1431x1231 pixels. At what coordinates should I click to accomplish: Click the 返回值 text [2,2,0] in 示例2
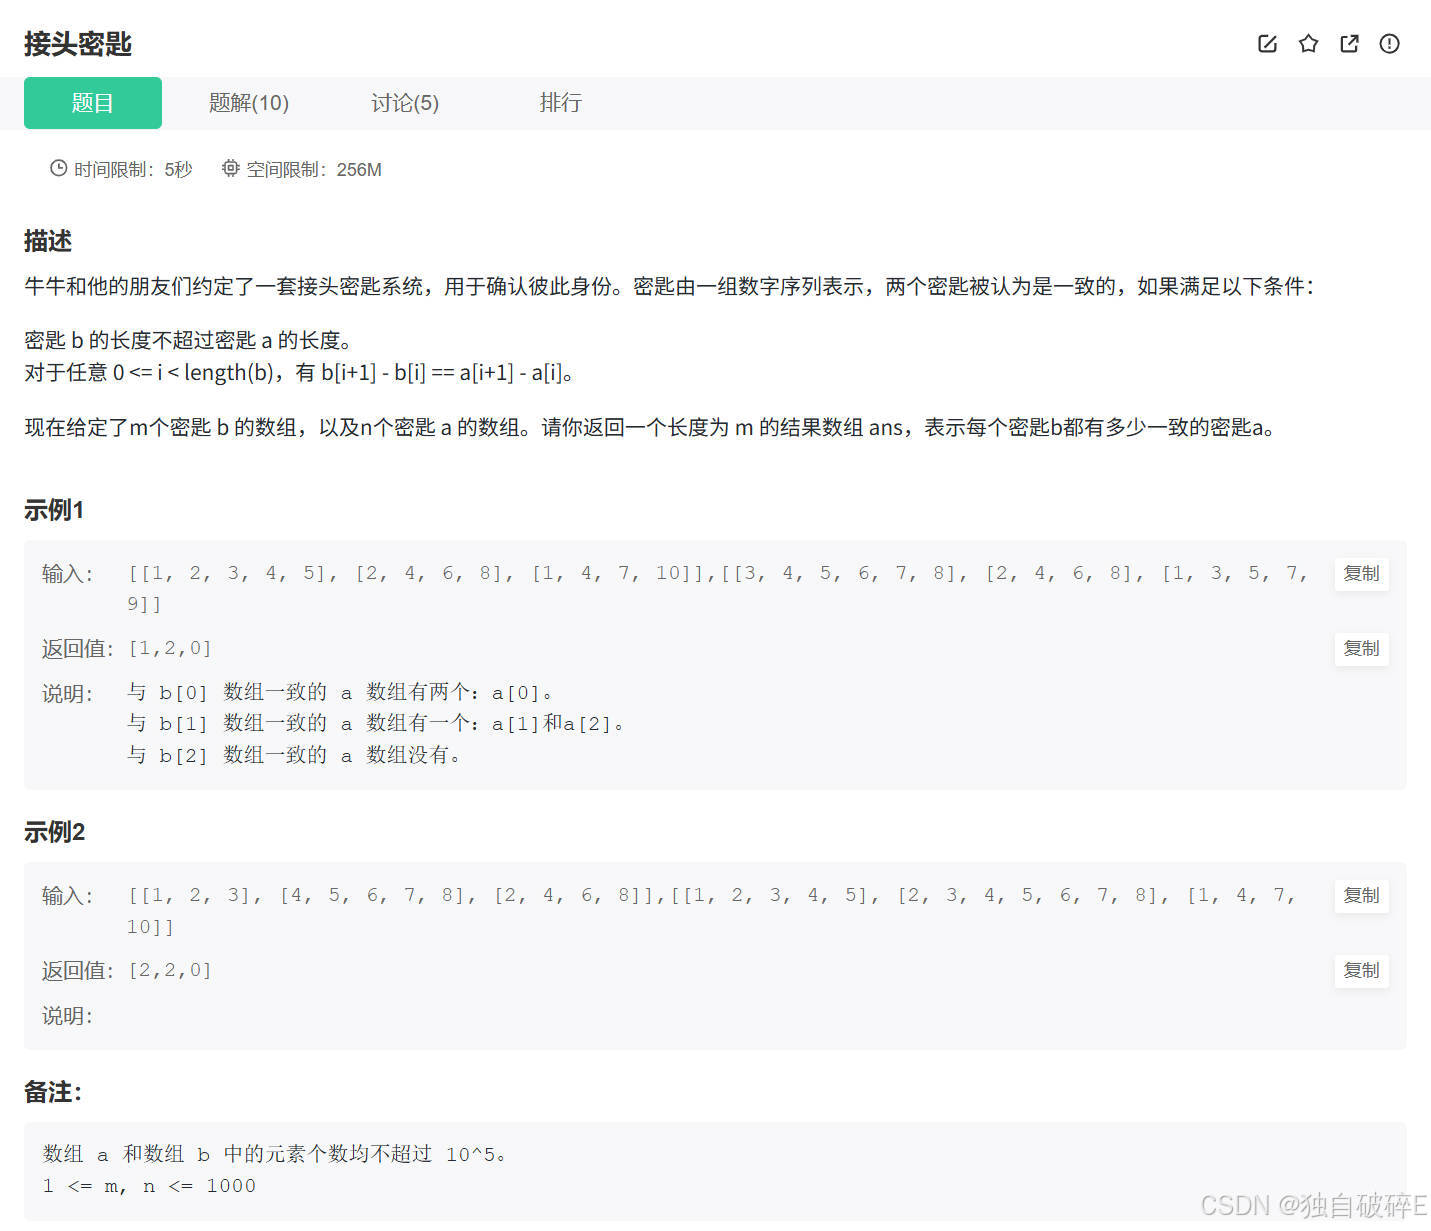tap(170, 970)
